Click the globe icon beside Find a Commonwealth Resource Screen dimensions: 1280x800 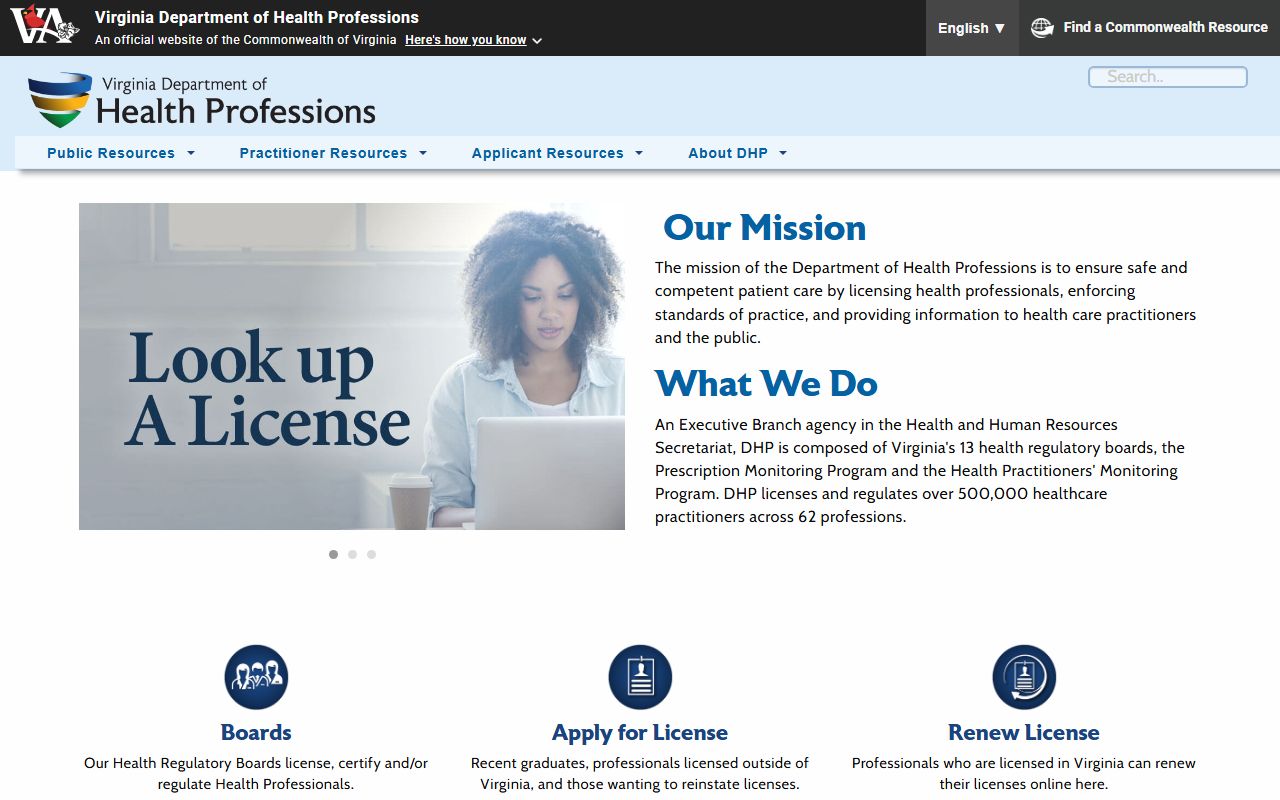(1042, 28)
